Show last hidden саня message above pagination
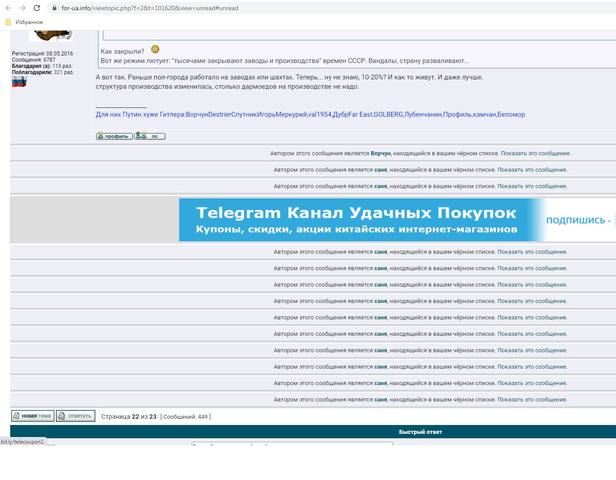Image resolution: width=616 pixels, height=480 pixels. point(532,399)
